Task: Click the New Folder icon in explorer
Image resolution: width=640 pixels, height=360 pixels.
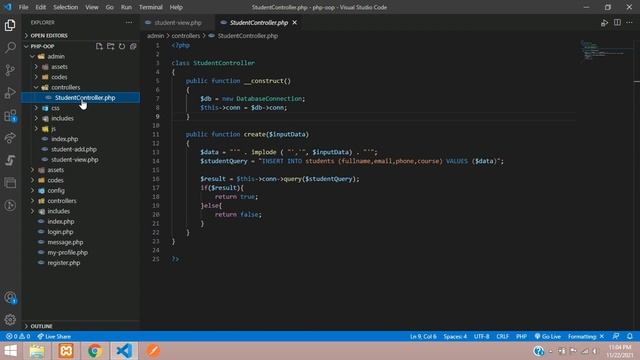Action: pos(111,46)
